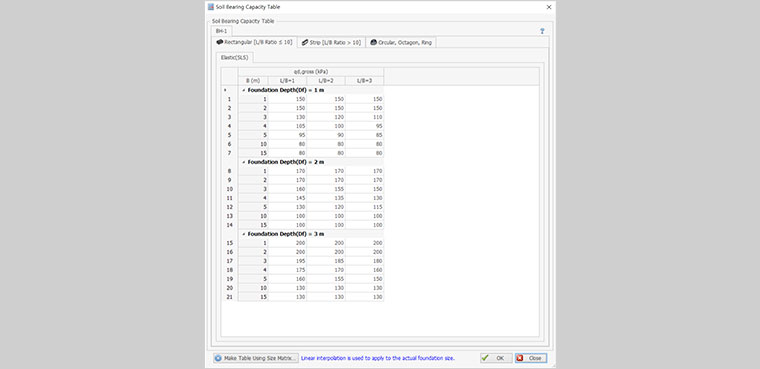Close the Soil Bearing Capacity Table window

pos(549,7)
